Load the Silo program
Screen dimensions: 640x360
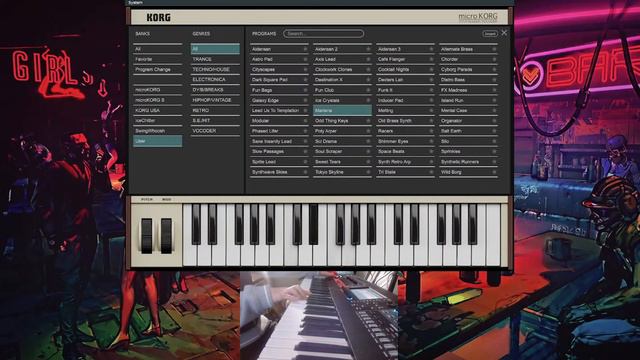click(468, 141)
